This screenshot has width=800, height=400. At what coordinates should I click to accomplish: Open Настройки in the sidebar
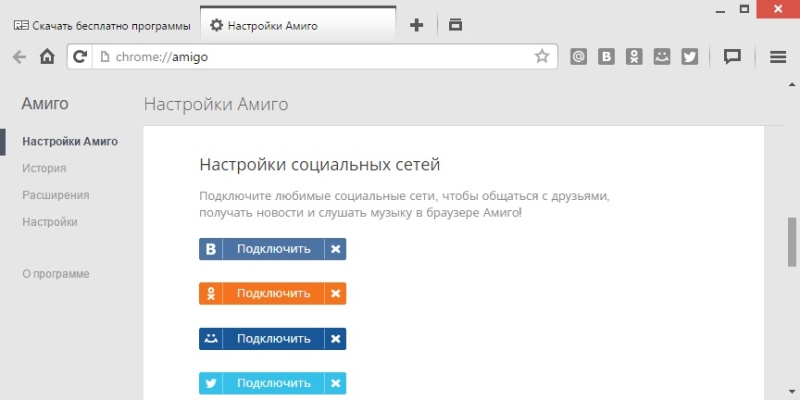[x=50, y=222]
